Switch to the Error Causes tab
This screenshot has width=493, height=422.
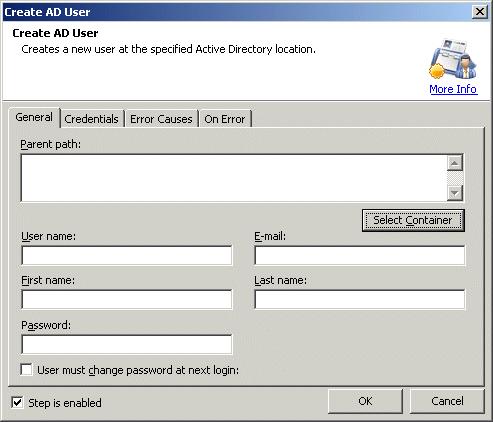click(161, 119)
